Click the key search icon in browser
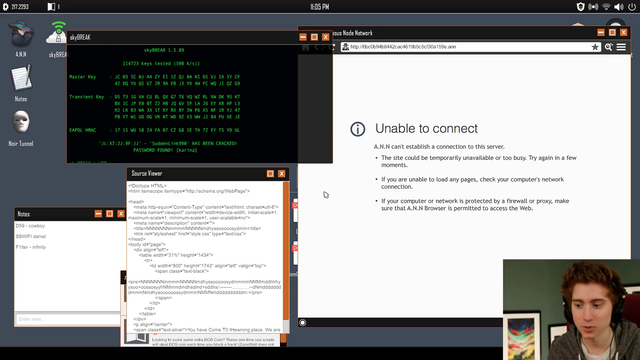Image resolution: width=640 pixels, height=360 pixels. coord(609,47)
